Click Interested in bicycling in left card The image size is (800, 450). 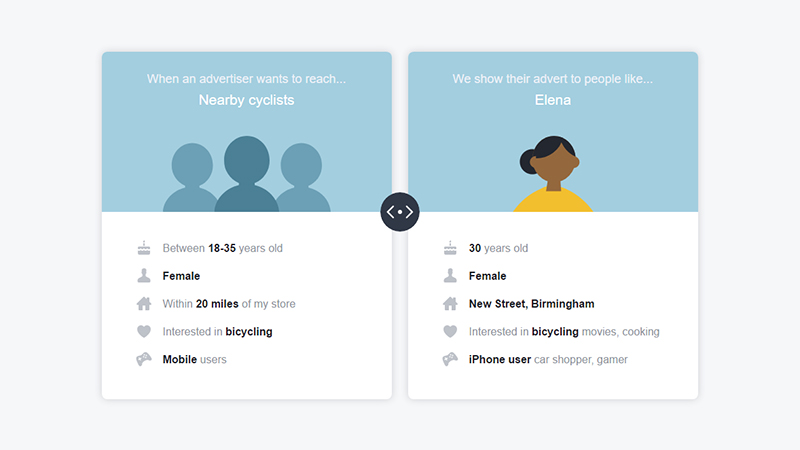(217, 332)
